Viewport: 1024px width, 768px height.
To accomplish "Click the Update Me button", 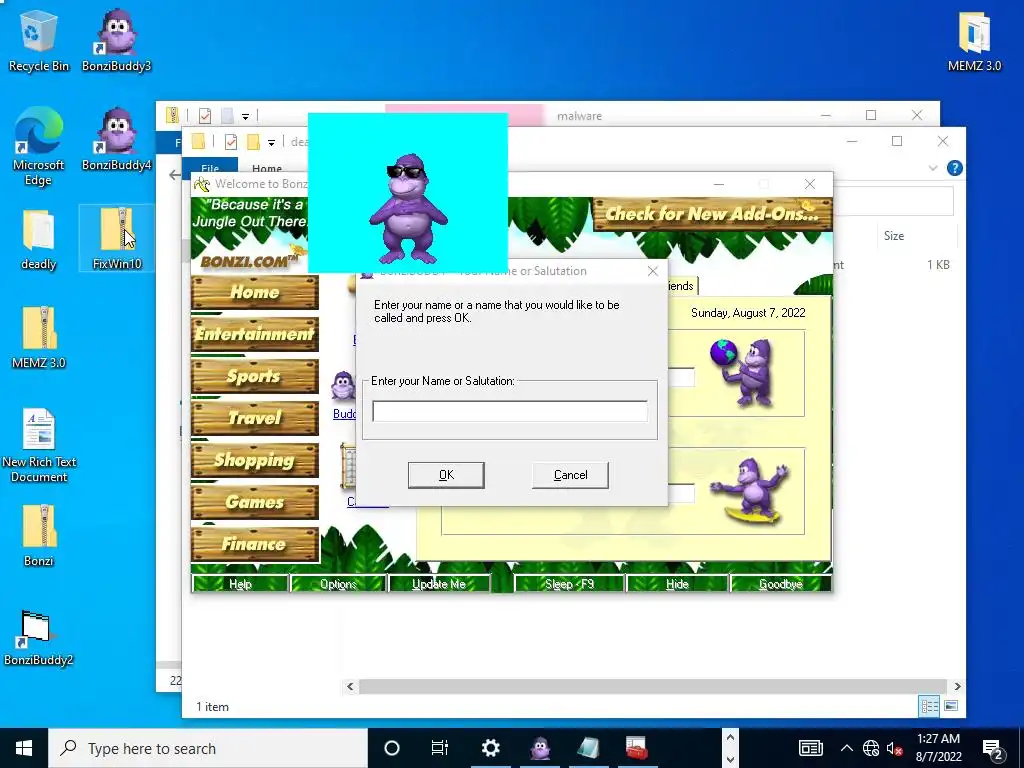I will (439, 584).
